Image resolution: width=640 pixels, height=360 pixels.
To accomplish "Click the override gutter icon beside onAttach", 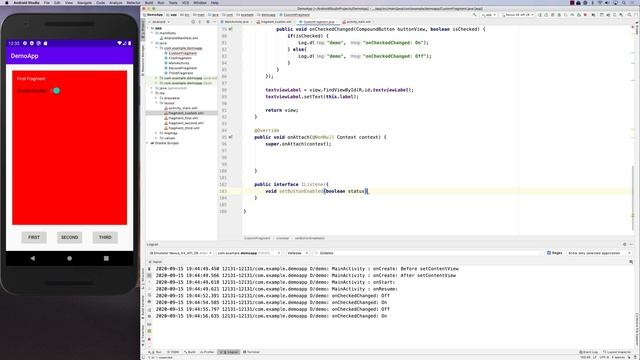I will (x=230, y=137).
